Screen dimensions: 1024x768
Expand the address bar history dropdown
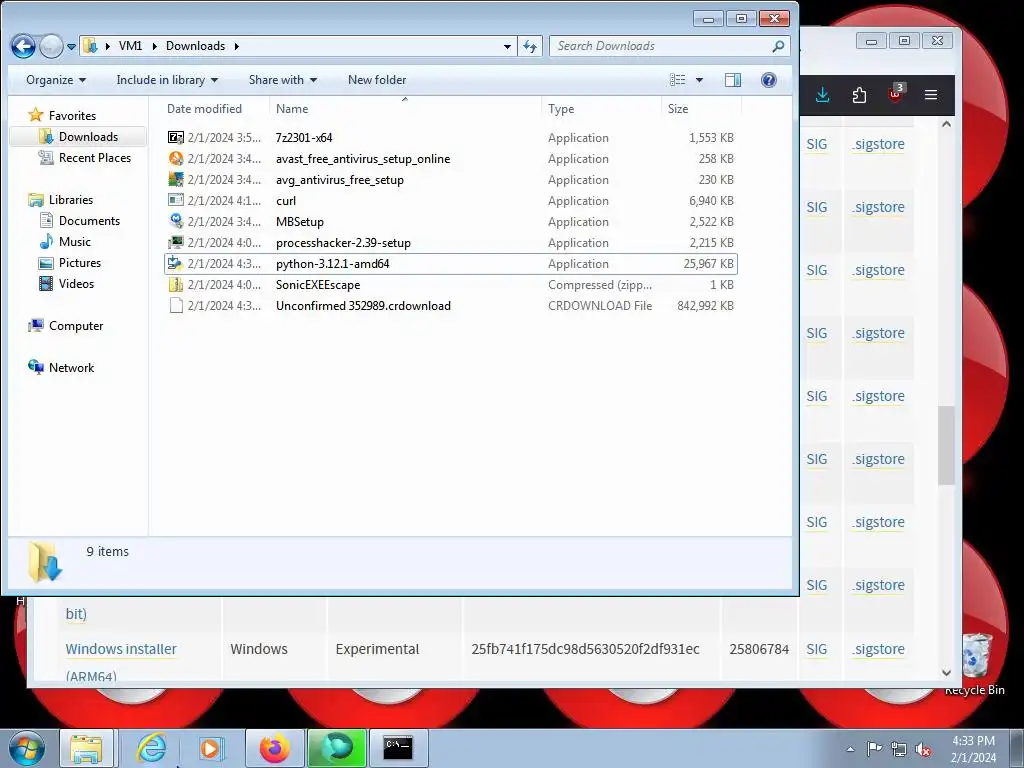tap(507, 46)
